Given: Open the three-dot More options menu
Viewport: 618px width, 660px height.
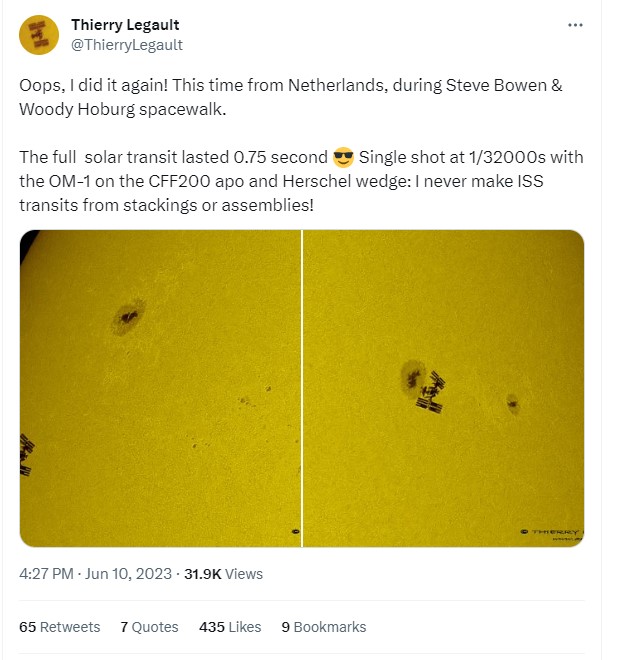Looking at the screenshot, I should (575, 25).
